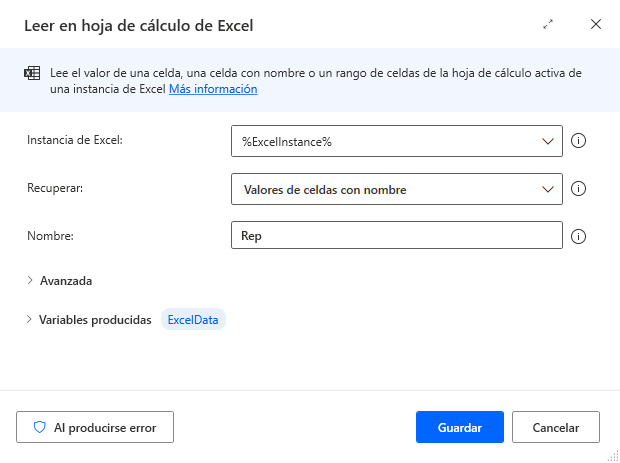Open the Instancia de Excel dropdown

click(x=397, y=141)
